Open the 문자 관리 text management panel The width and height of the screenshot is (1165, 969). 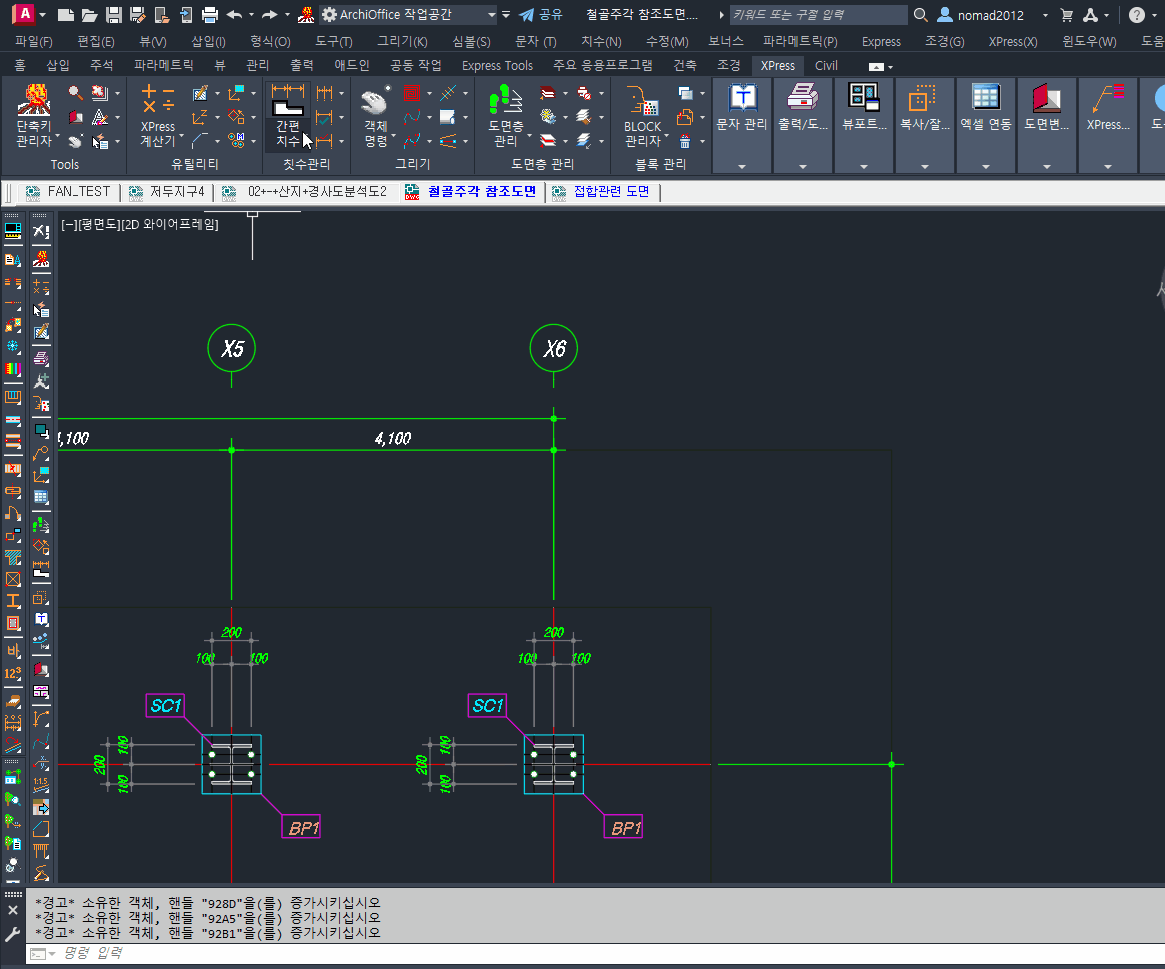point(741,108)
